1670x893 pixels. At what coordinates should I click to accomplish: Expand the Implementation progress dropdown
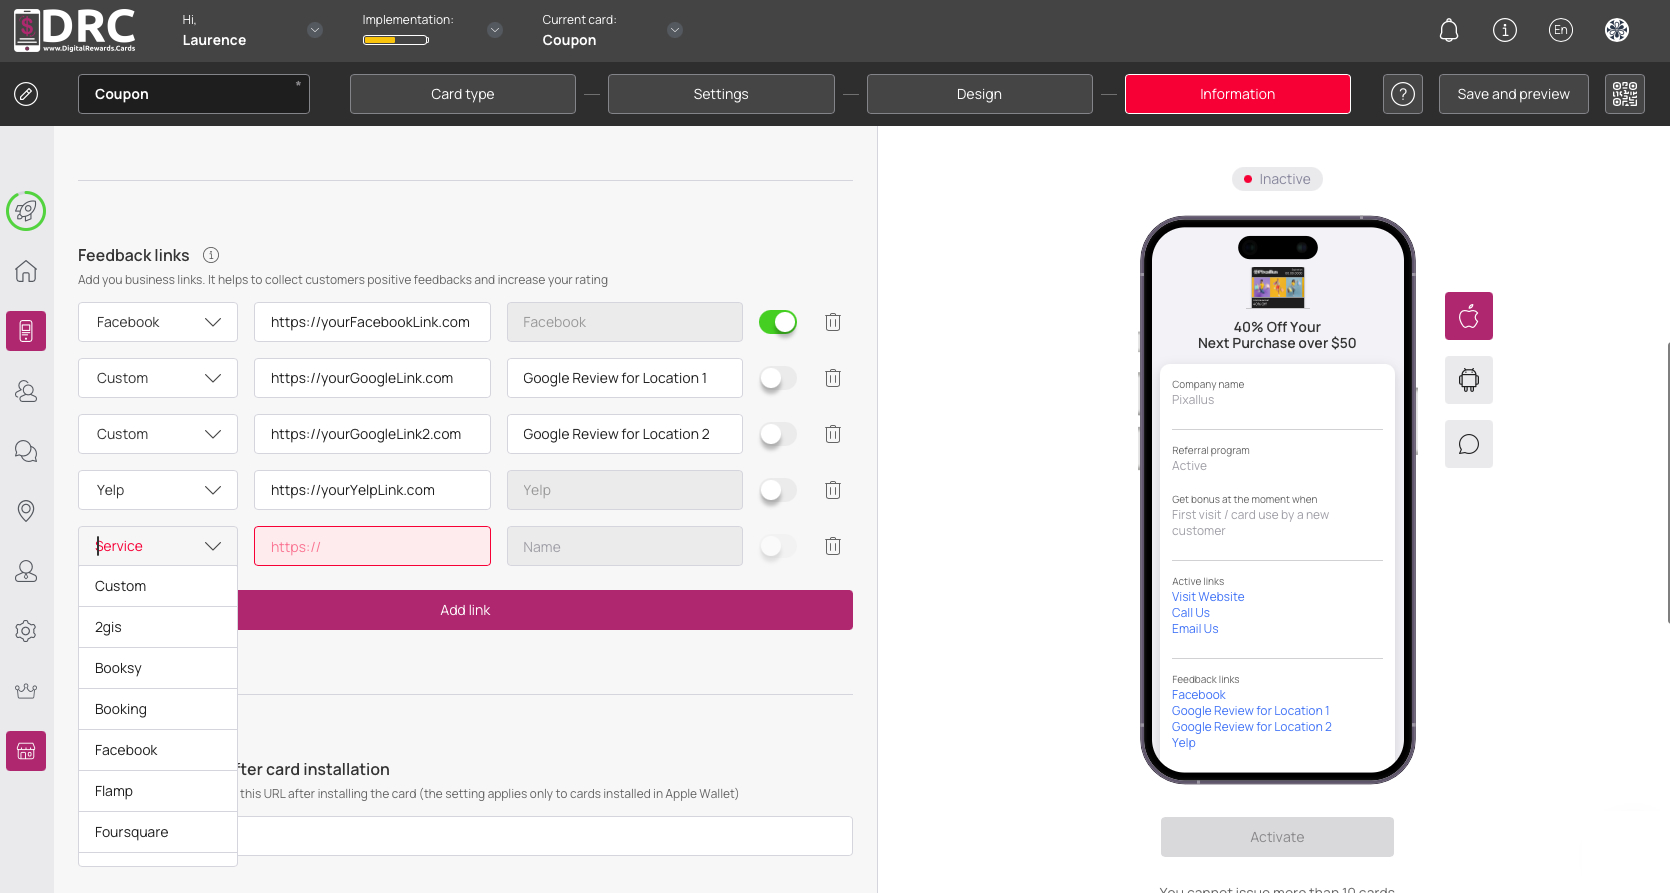coord(495,30)
